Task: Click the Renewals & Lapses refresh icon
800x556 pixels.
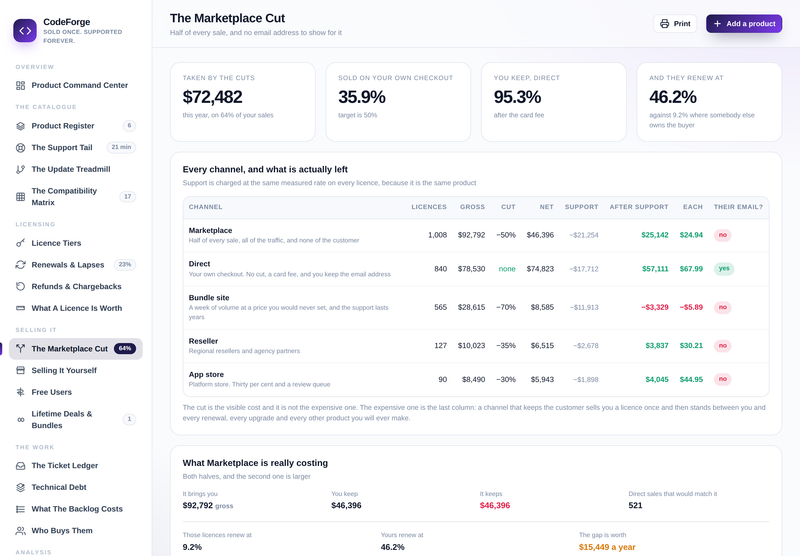Action: pyautogui.click(x=20, y=265)
